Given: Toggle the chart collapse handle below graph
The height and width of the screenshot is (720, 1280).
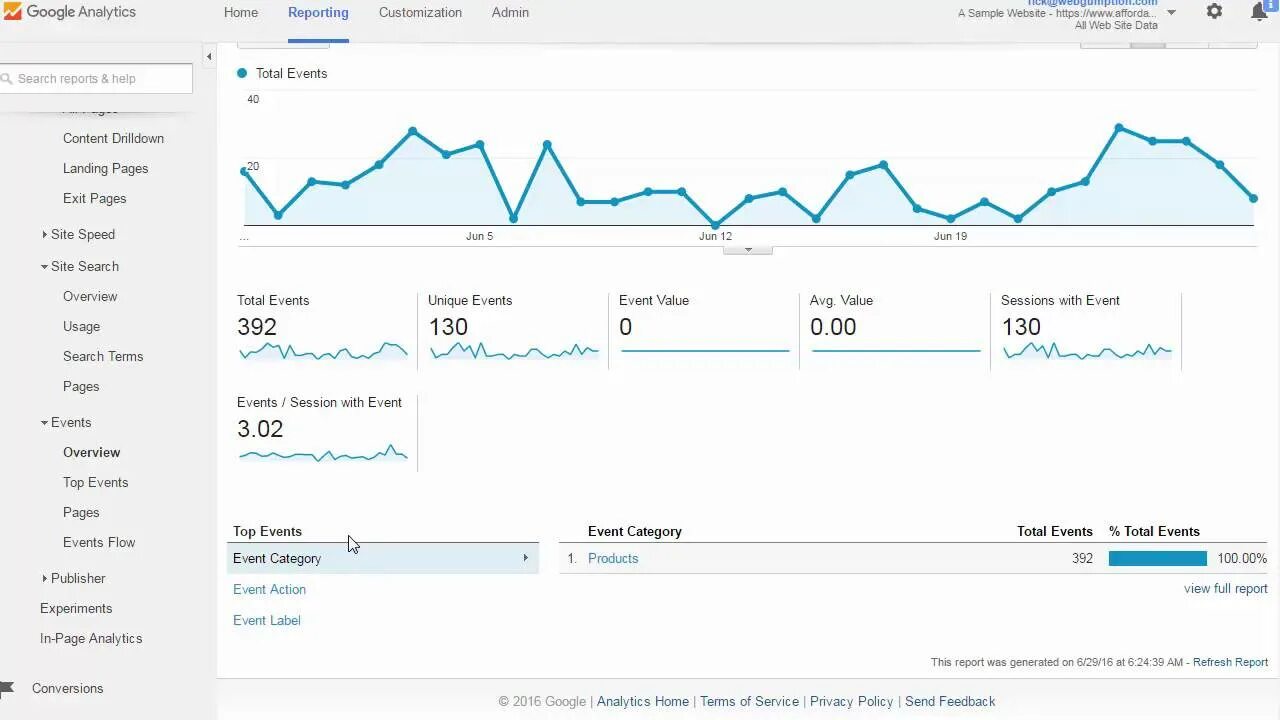Looking at the screenshot, I should [748, 250].
